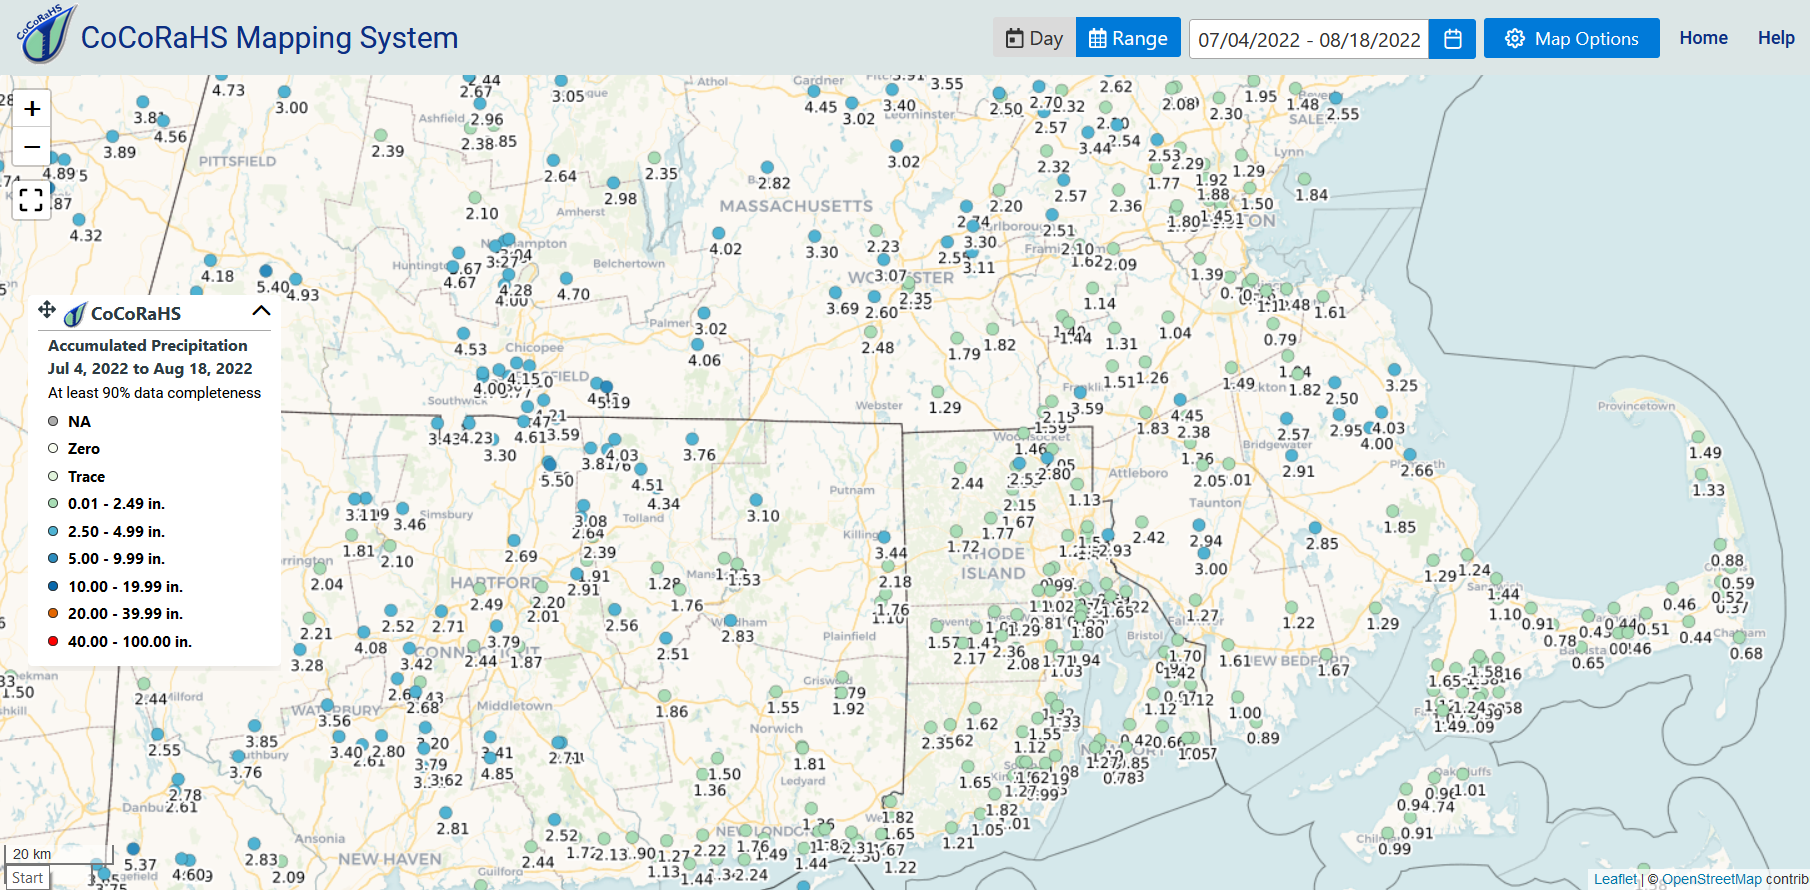The width and height of the screenshot is (1810, 890).
Task: Select the station marker reading 4.73
Action: click(x=222, y=75)
